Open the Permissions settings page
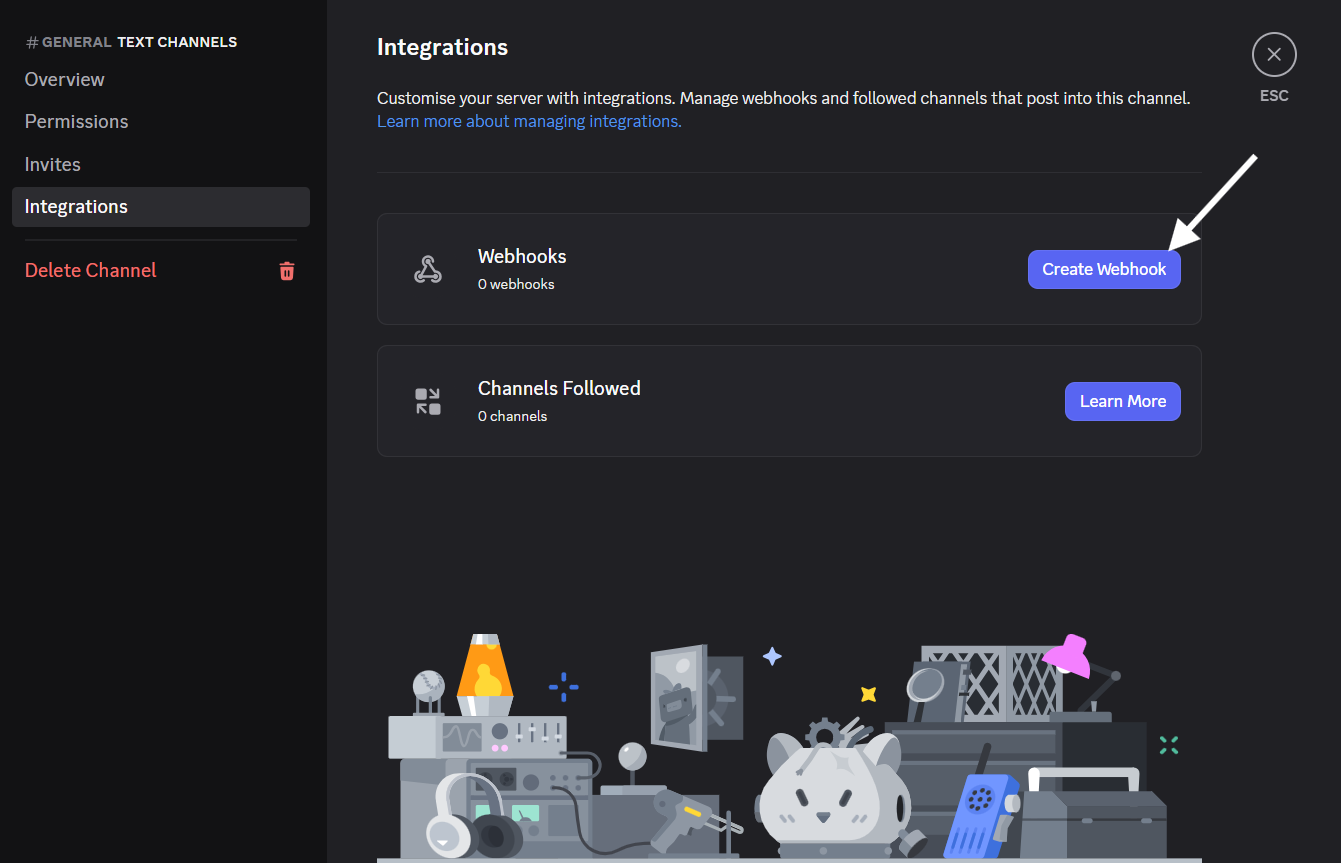Image resolution: width=1341 pixels, height=863 pixels. coord(76,121)
